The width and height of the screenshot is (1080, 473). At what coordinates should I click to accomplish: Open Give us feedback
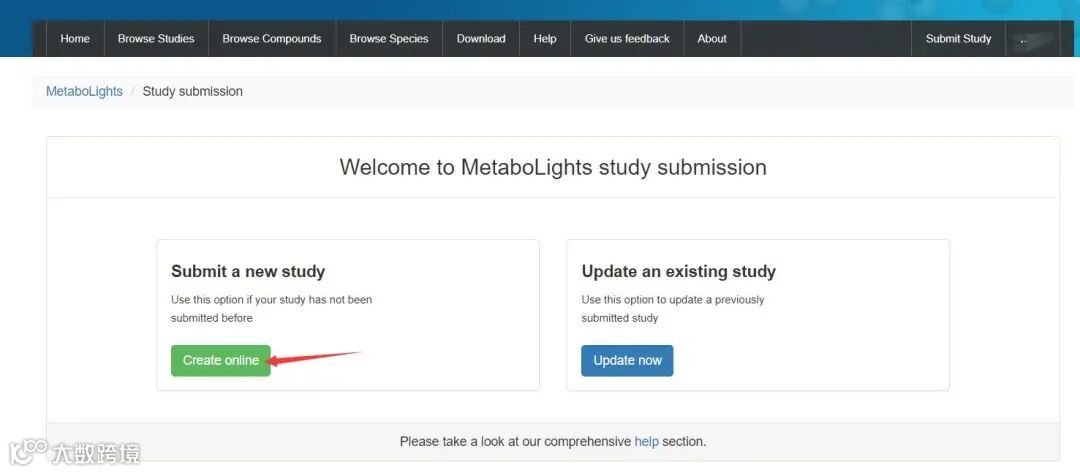(x=627, y=39)
